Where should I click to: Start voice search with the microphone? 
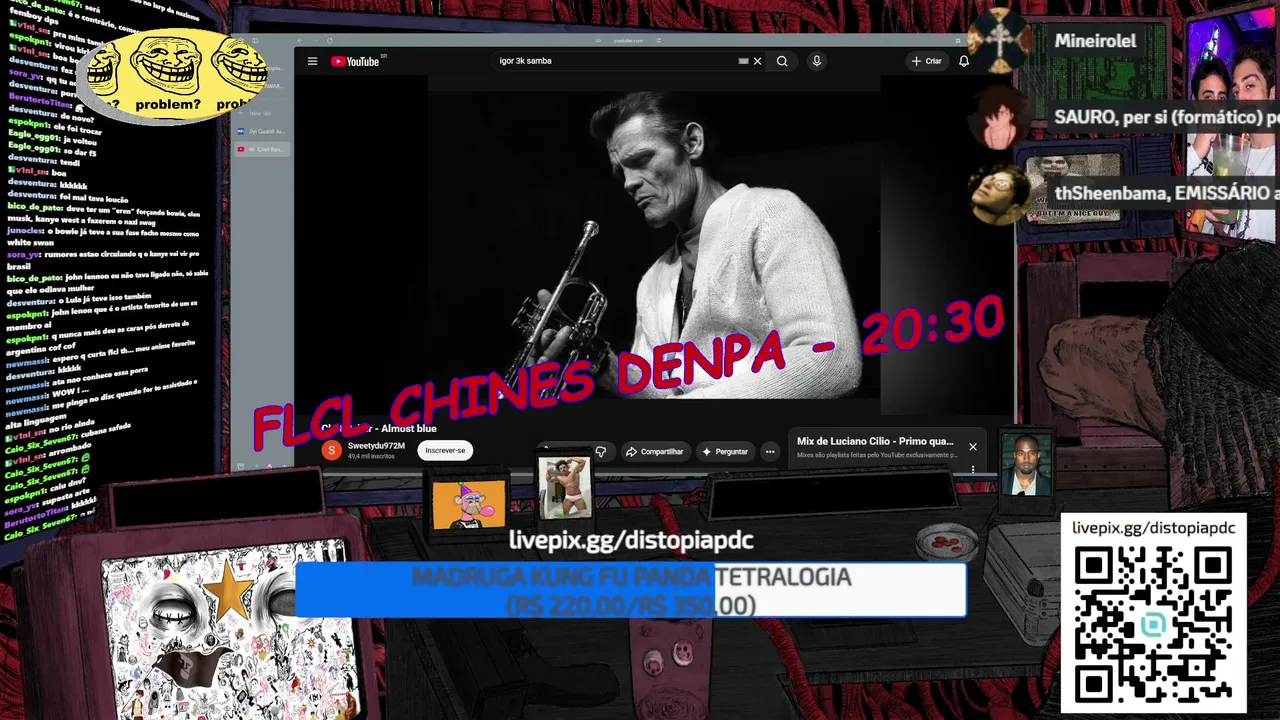(x=817, y=61)
